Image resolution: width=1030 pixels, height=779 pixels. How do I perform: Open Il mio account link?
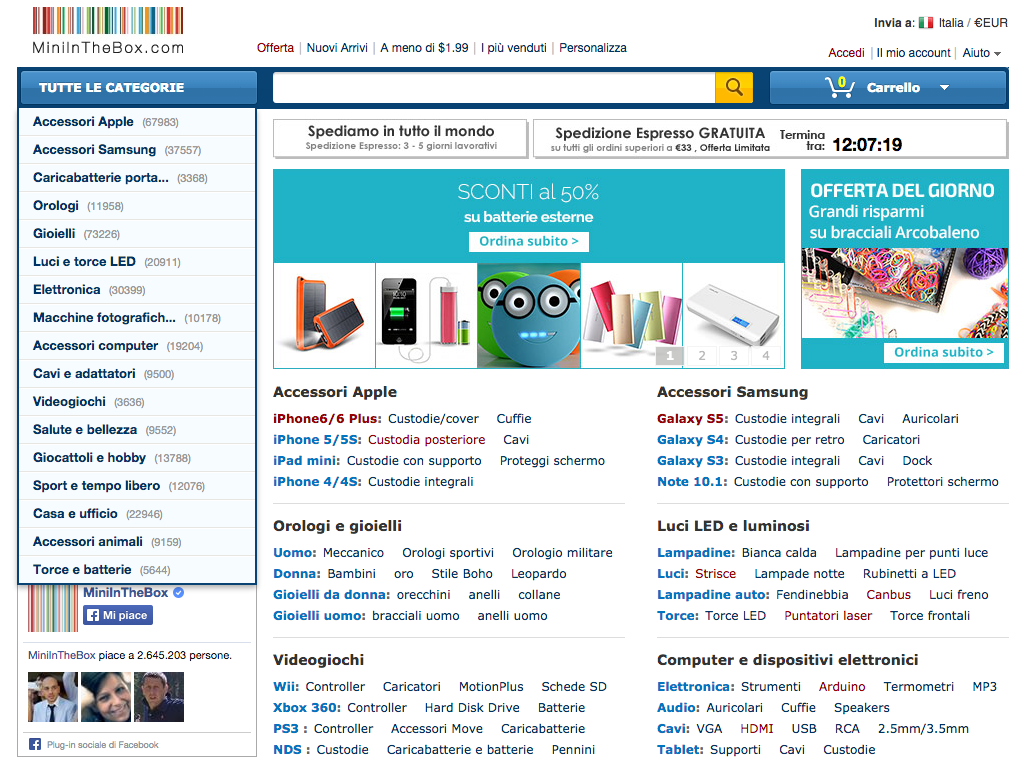coord(913,53)
